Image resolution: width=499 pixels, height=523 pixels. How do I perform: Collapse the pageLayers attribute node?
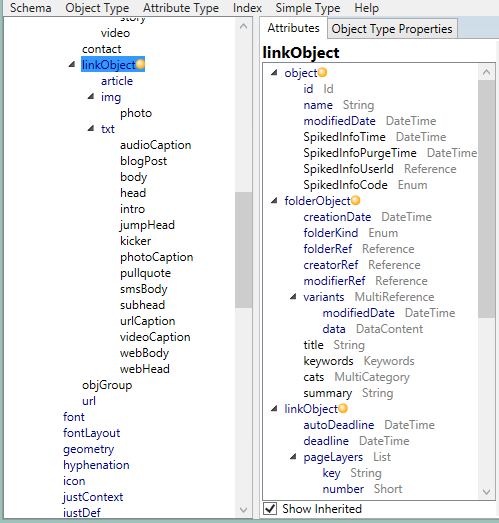pos(293,457)
